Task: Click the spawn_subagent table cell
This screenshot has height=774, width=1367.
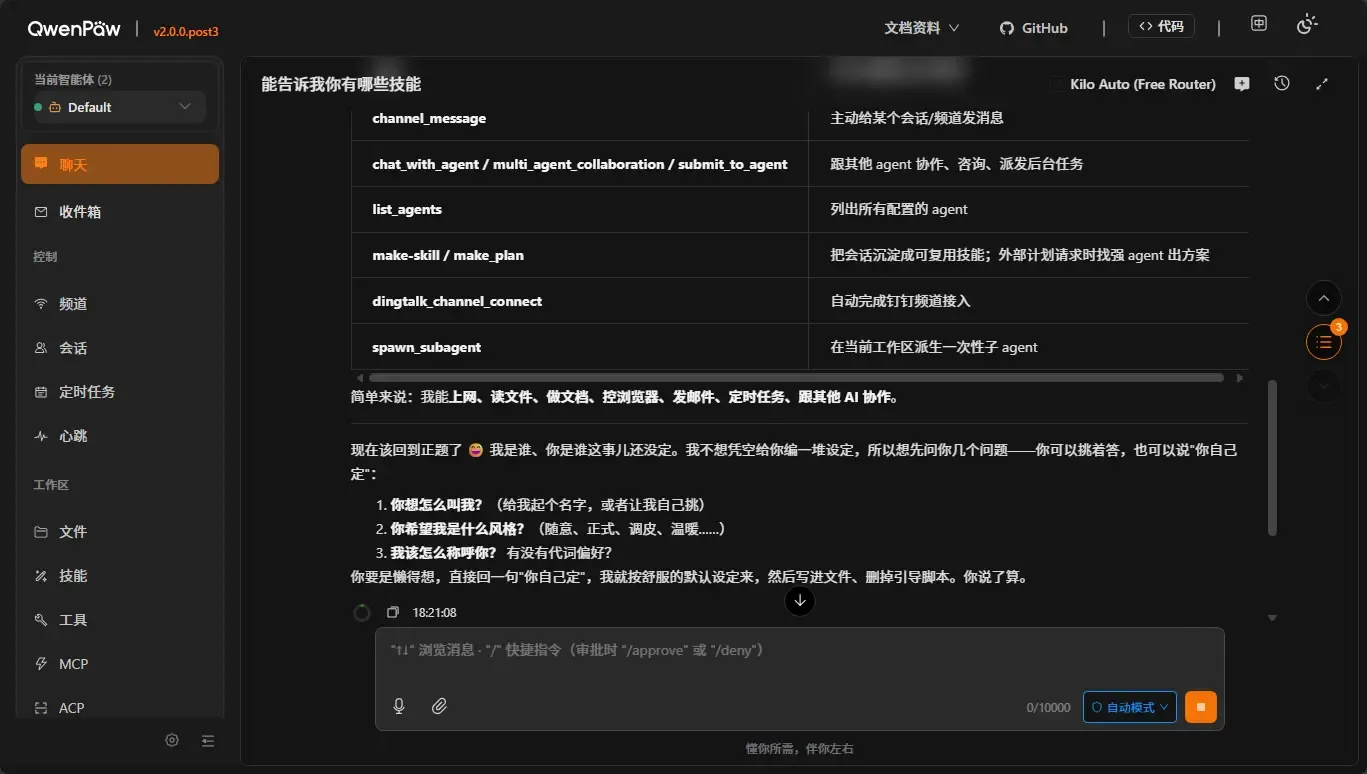Action: point(580,347)
